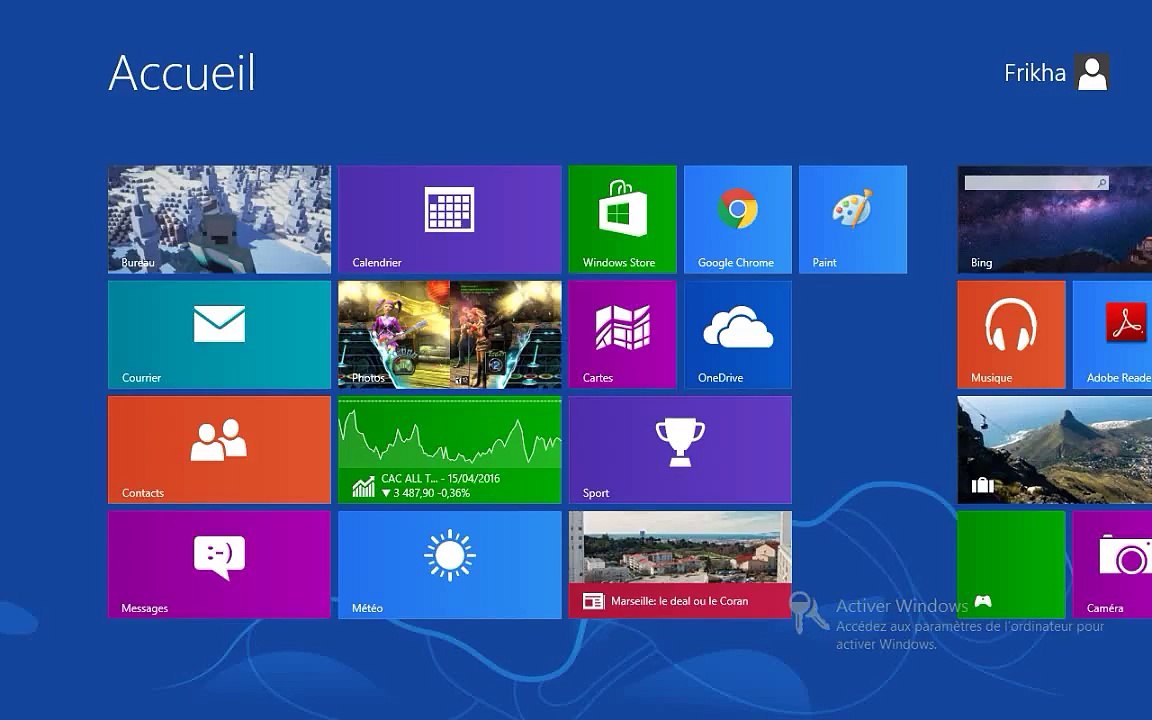1152x720 pixels.
Task: Open the Marseille news tile
Action: pos(680,564)
